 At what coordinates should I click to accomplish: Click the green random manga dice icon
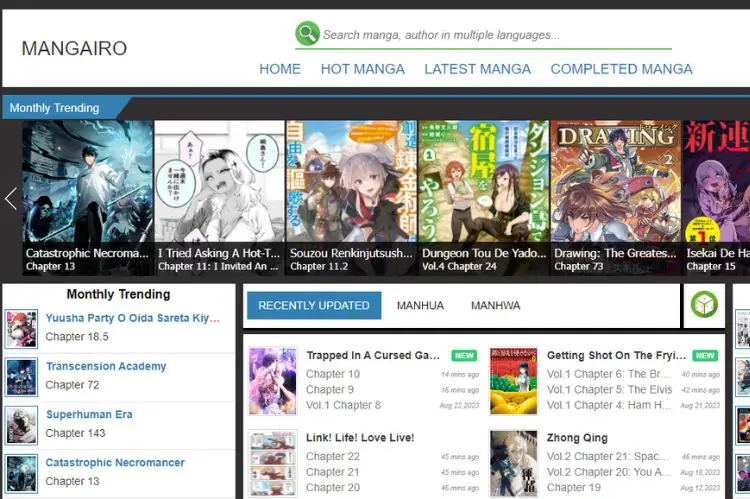[704, 304]
